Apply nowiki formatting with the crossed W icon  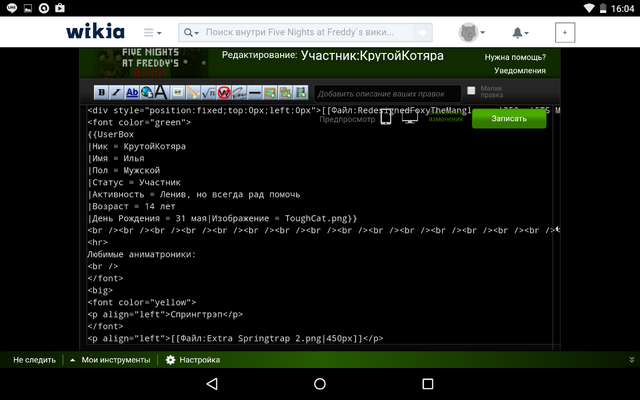pos(224,93)
